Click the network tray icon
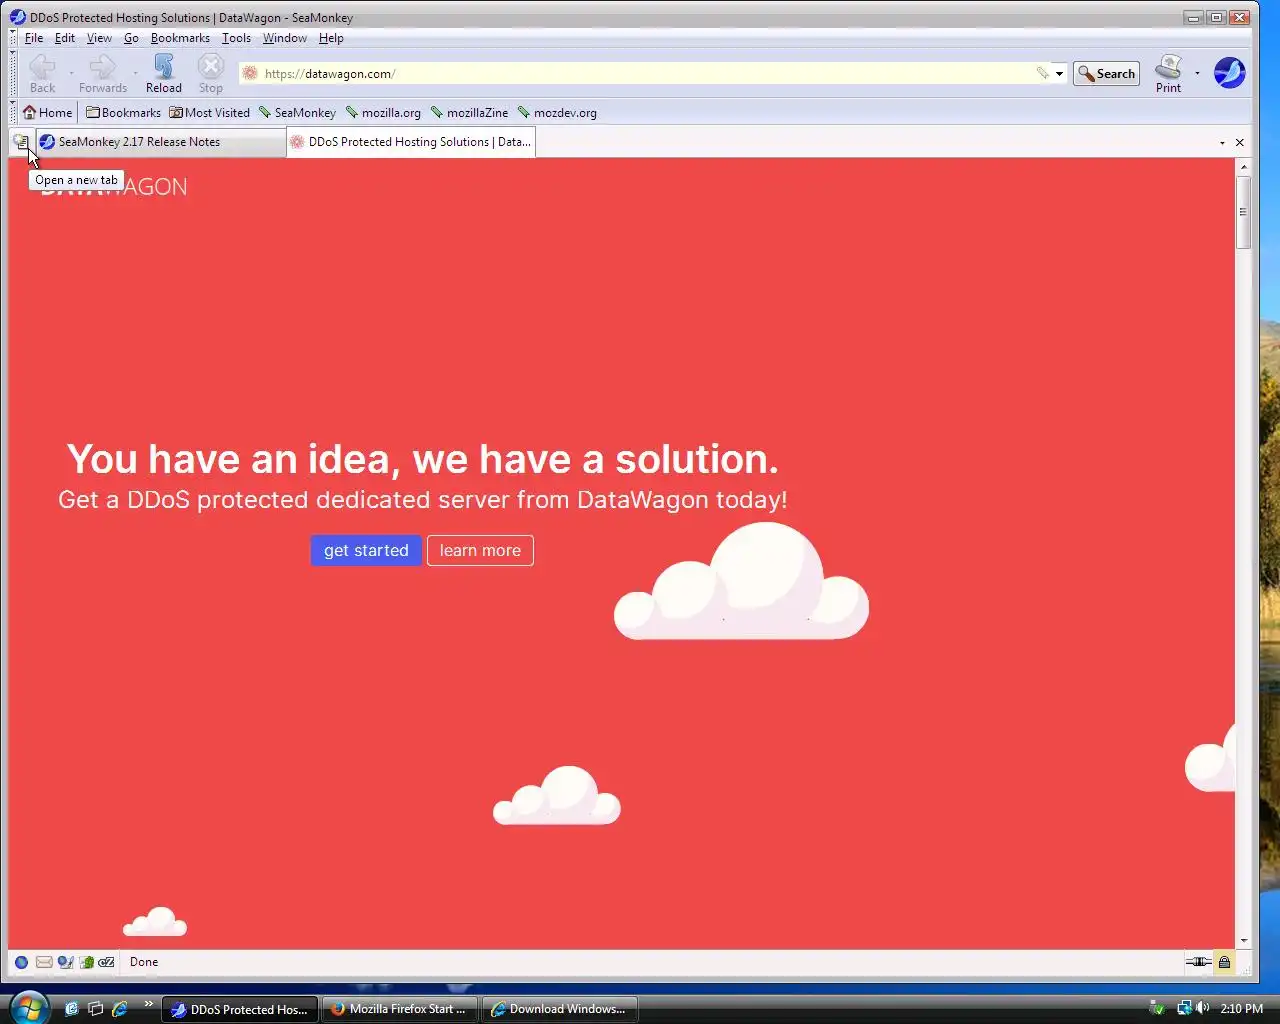 (x=1184, y=1008)
